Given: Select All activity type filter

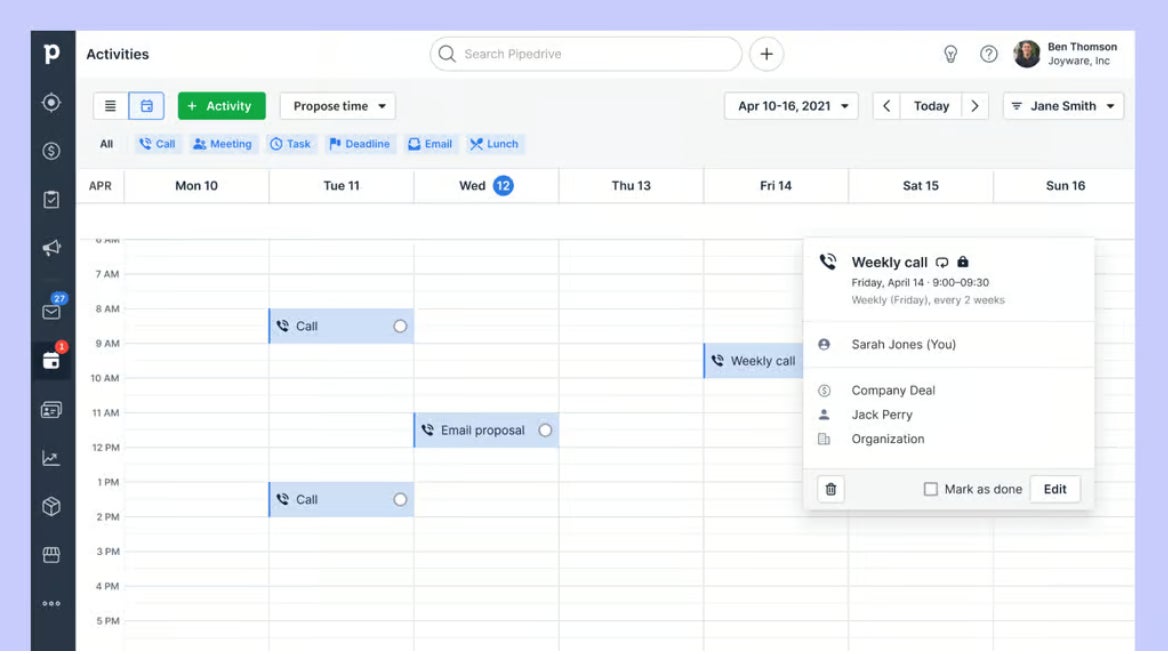Looking at the screenshot, I should pyautogui.click(x=107, y=144).
